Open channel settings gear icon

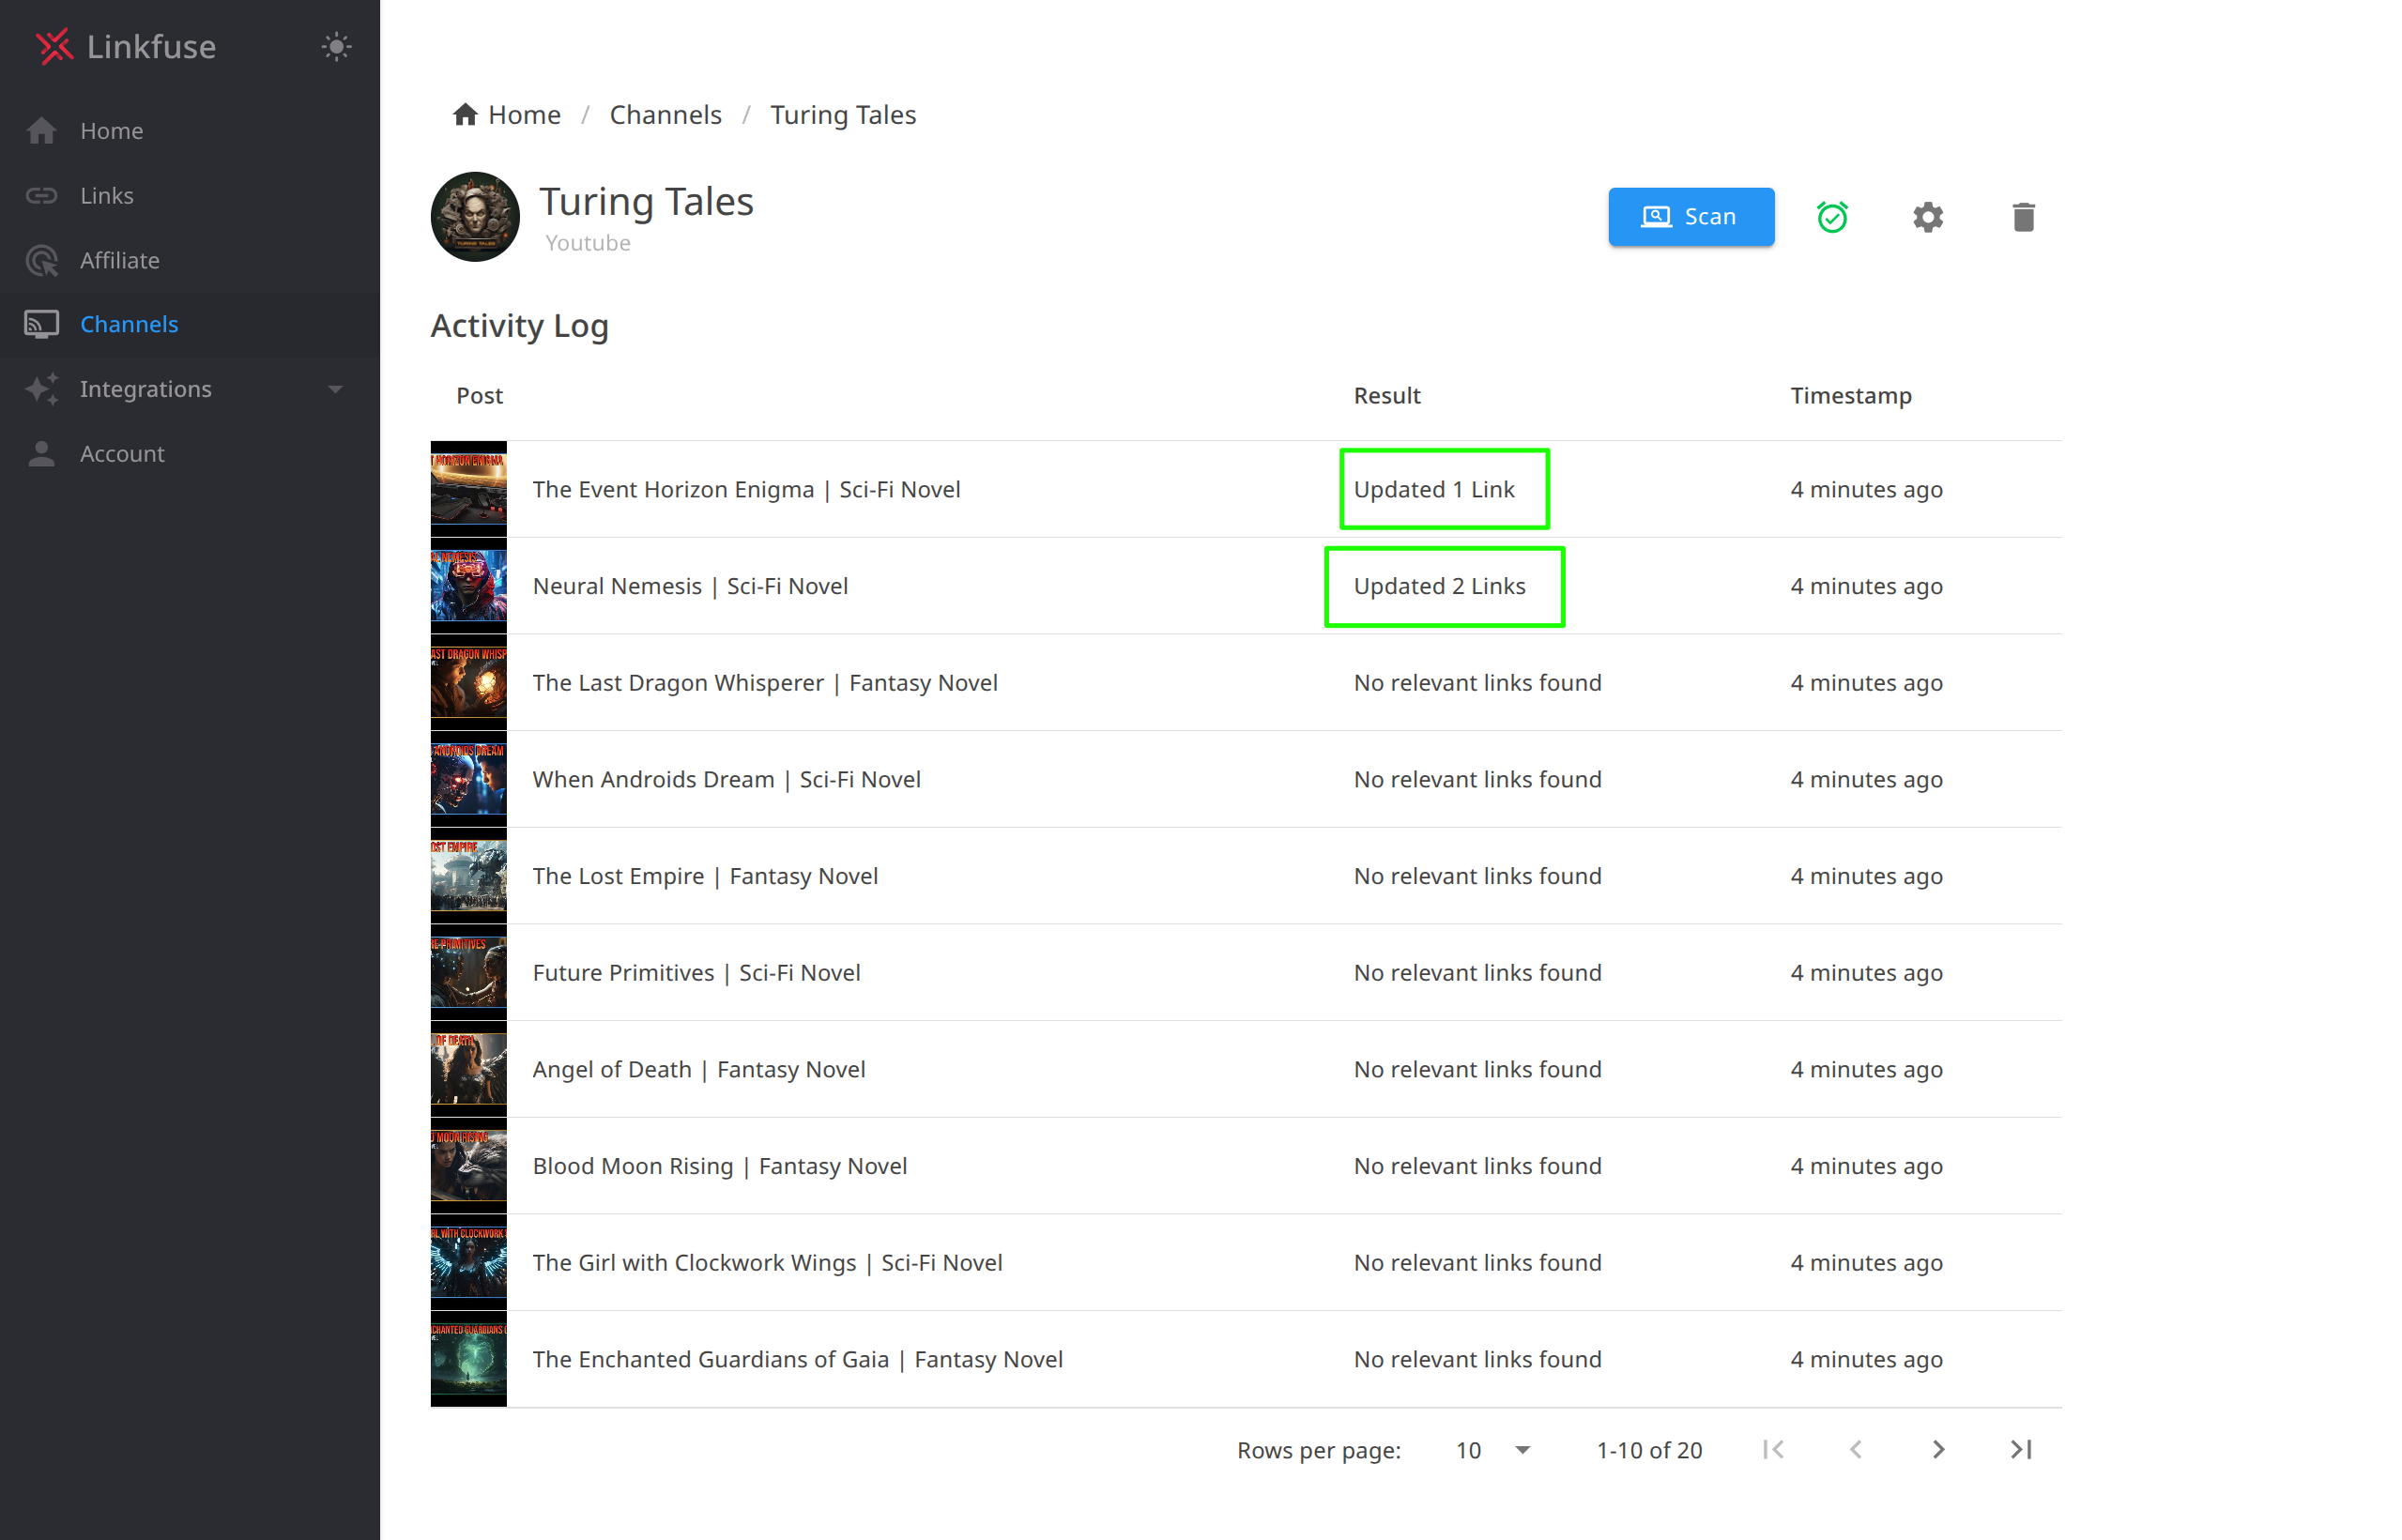(x=1927, y=216)
